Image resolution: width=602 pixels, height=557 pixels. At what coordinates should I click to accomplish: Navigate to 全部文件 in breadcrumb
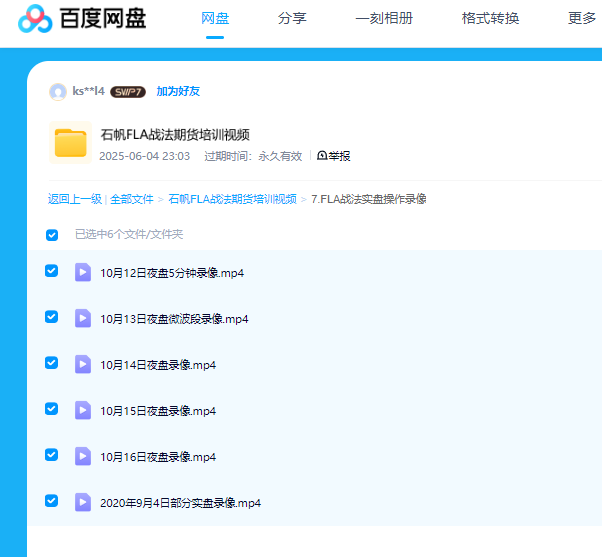point(132,199)
